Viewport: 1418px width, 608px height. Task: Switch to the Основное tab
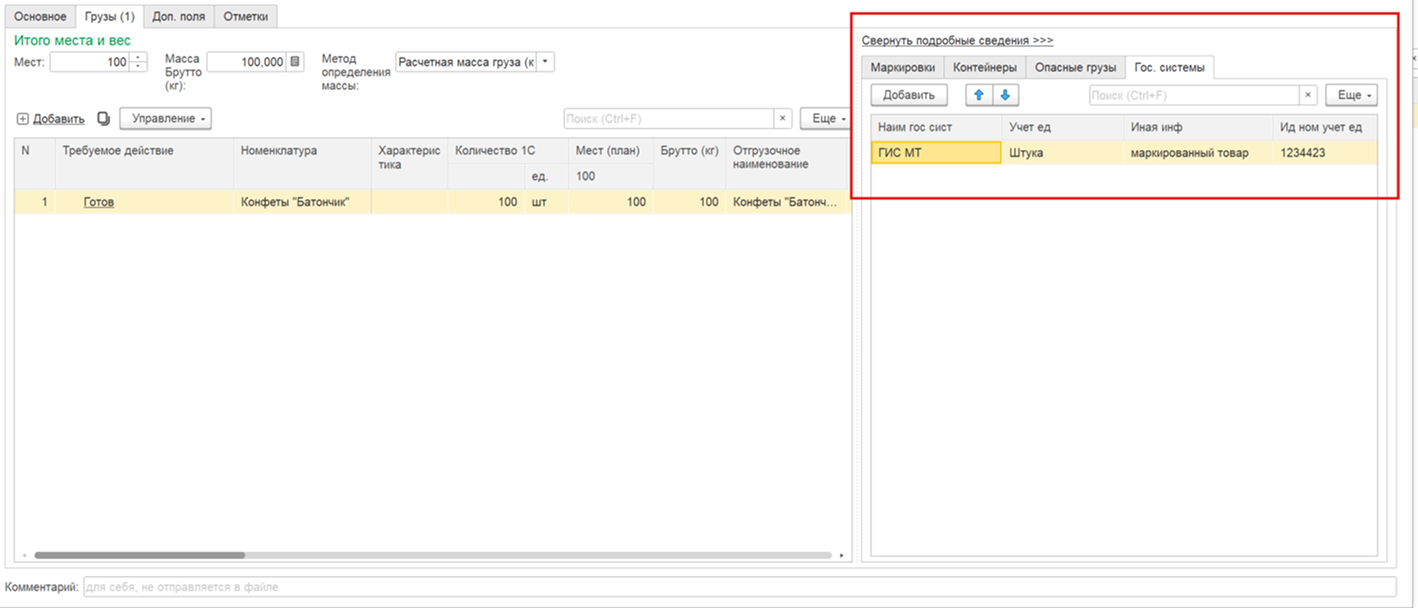point(41,17)
